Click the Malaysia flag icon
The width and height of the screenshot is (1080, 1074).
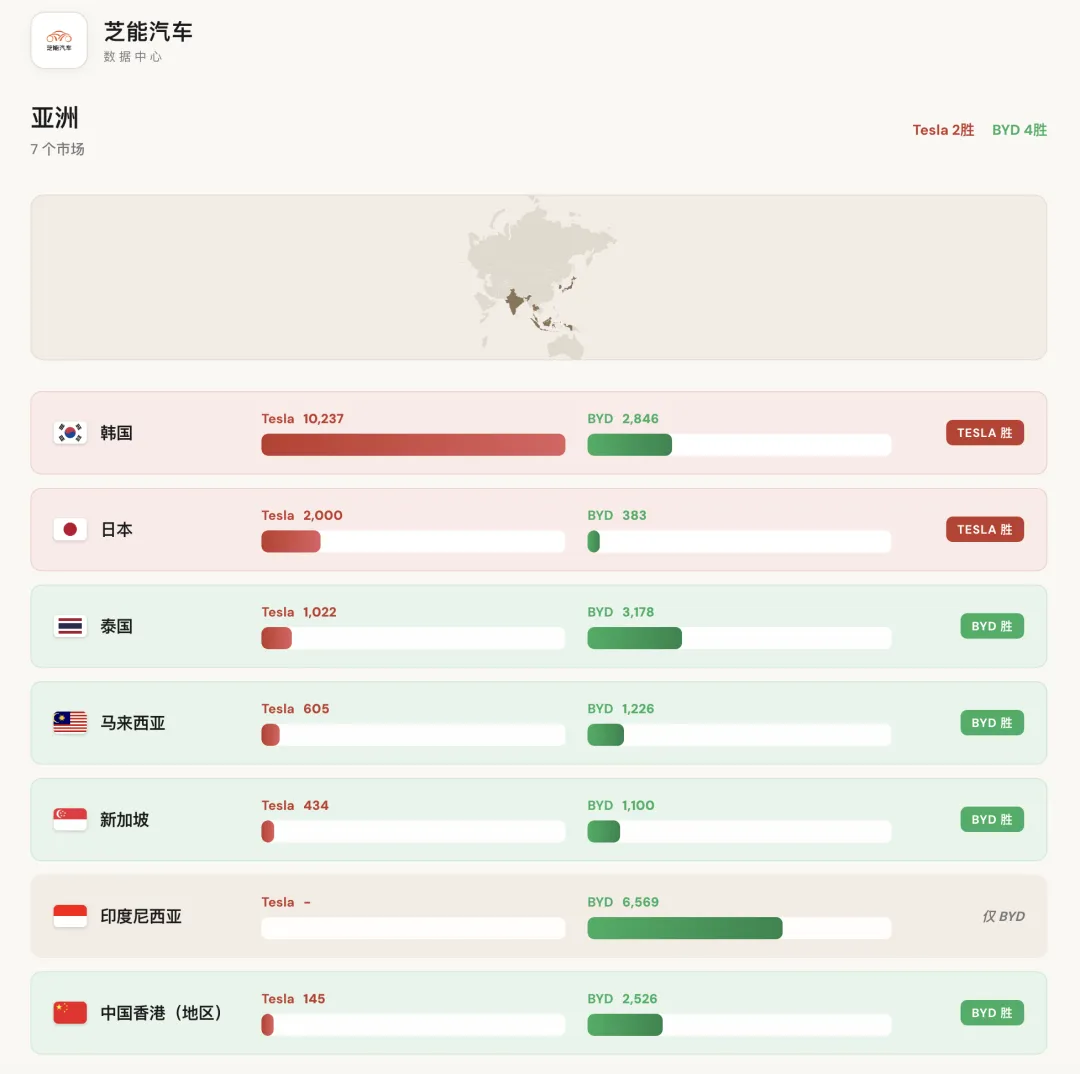point(70,723)
